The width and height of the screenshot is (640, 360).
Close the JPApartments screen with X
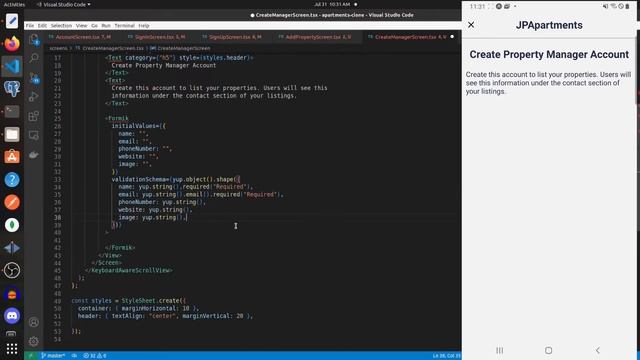(471, 25)
